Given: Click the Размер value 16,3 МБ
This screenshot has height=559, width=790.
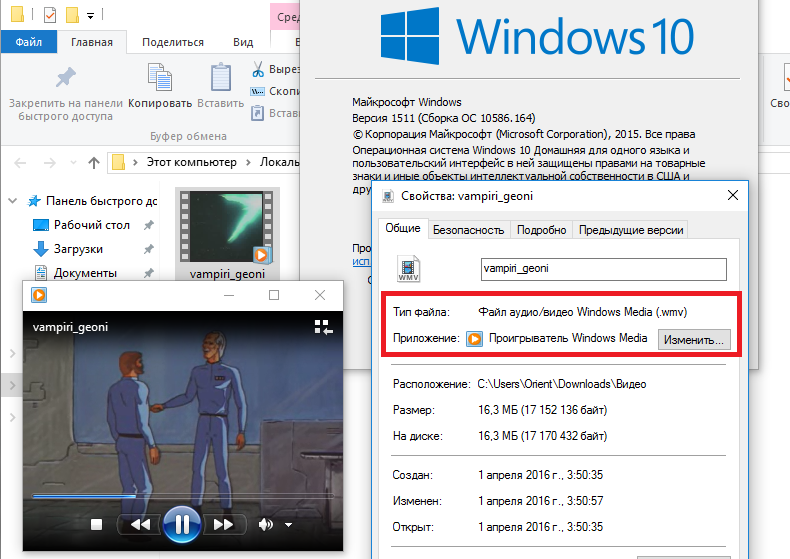Looking at the screenshot, I should 543,409.
